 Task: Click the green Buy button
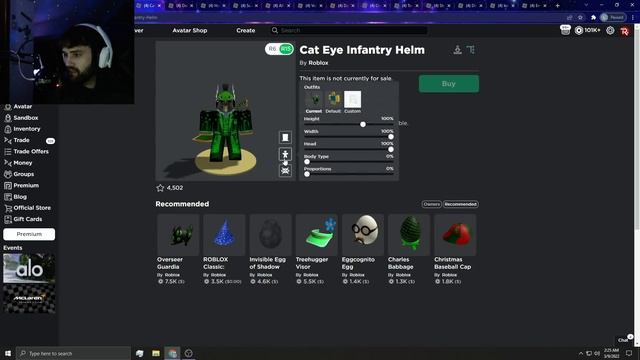(x=449, y=84)
